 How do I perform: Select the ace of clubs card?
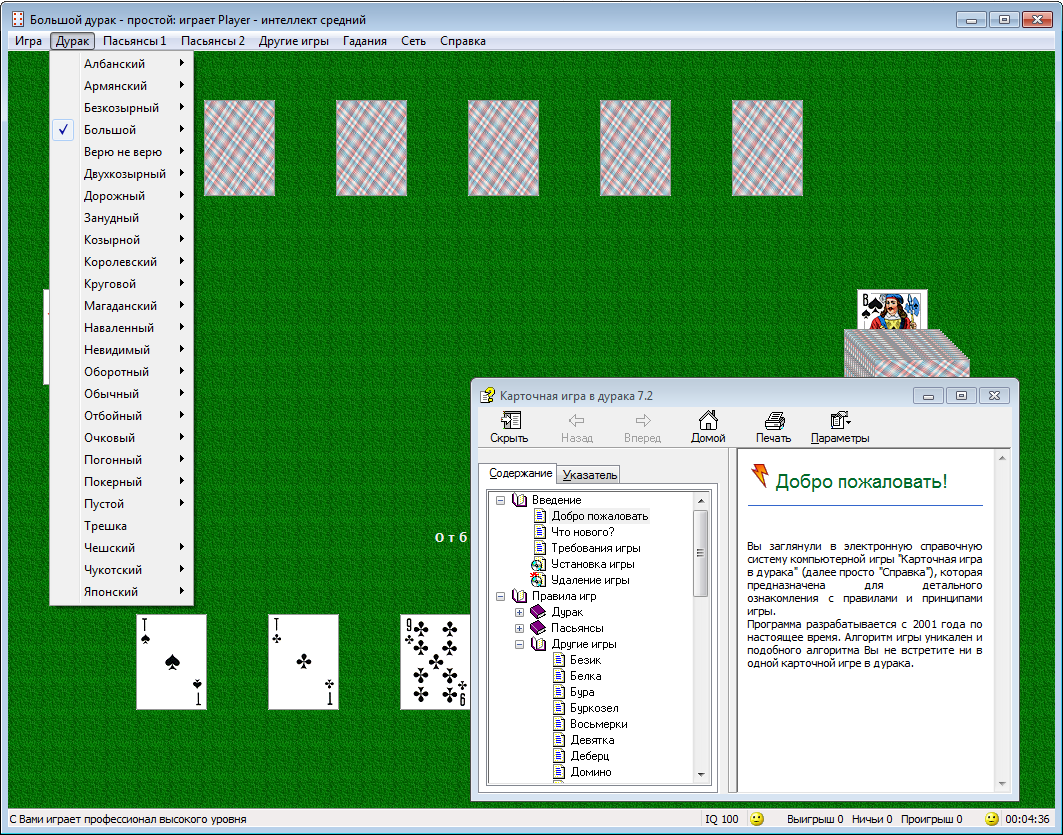point(304,662)
